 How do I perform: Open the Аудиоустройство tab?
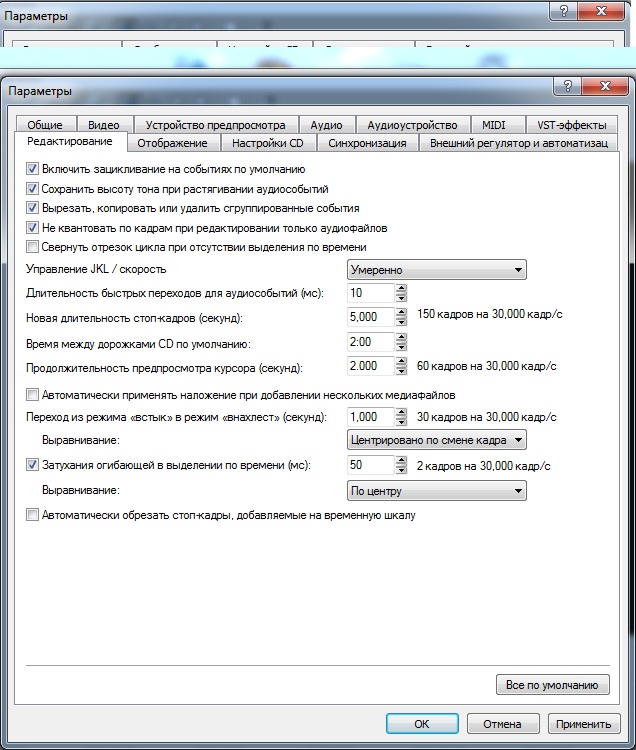pyautogui.click(x=412, y=125)
